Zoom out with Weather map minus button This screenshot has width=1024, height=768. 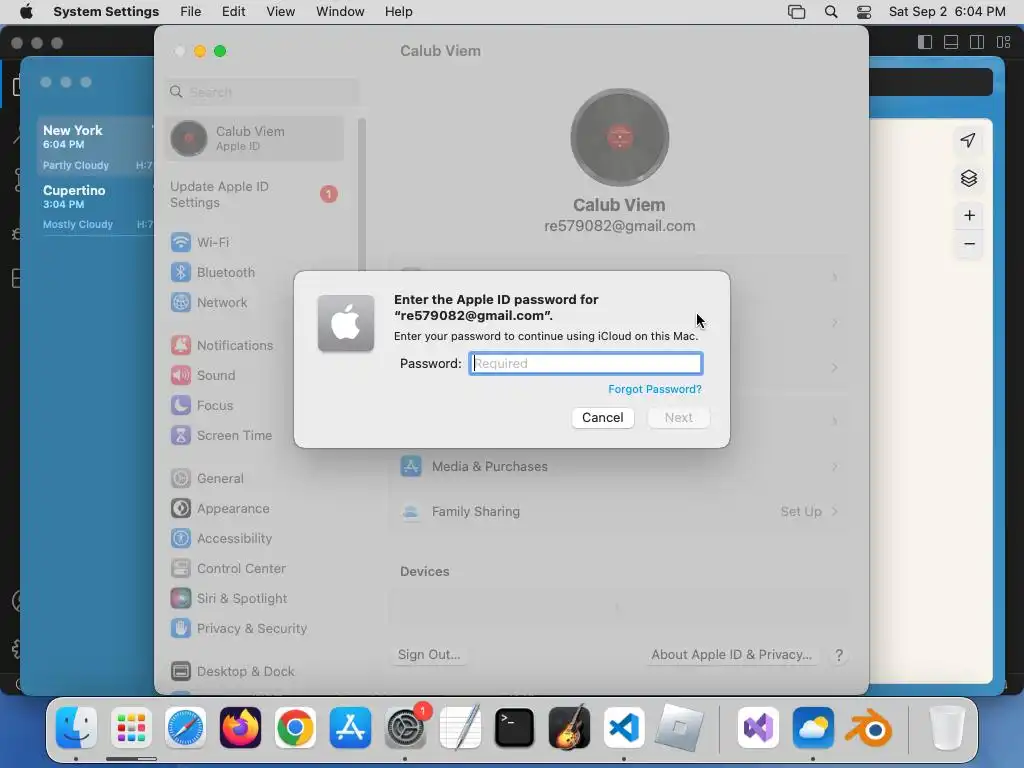tap(969, 244)
